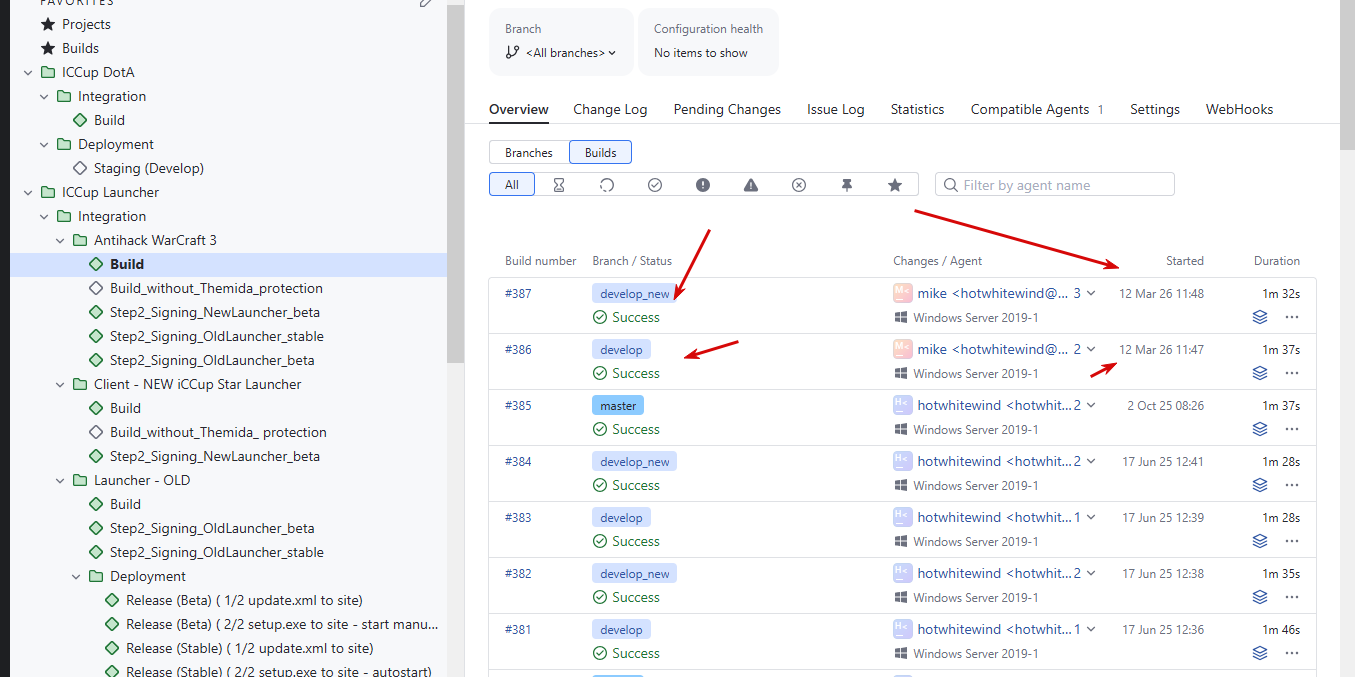Click Configuration health panel
Viewport: 1355px width, 677px height.
click(708, 41)
